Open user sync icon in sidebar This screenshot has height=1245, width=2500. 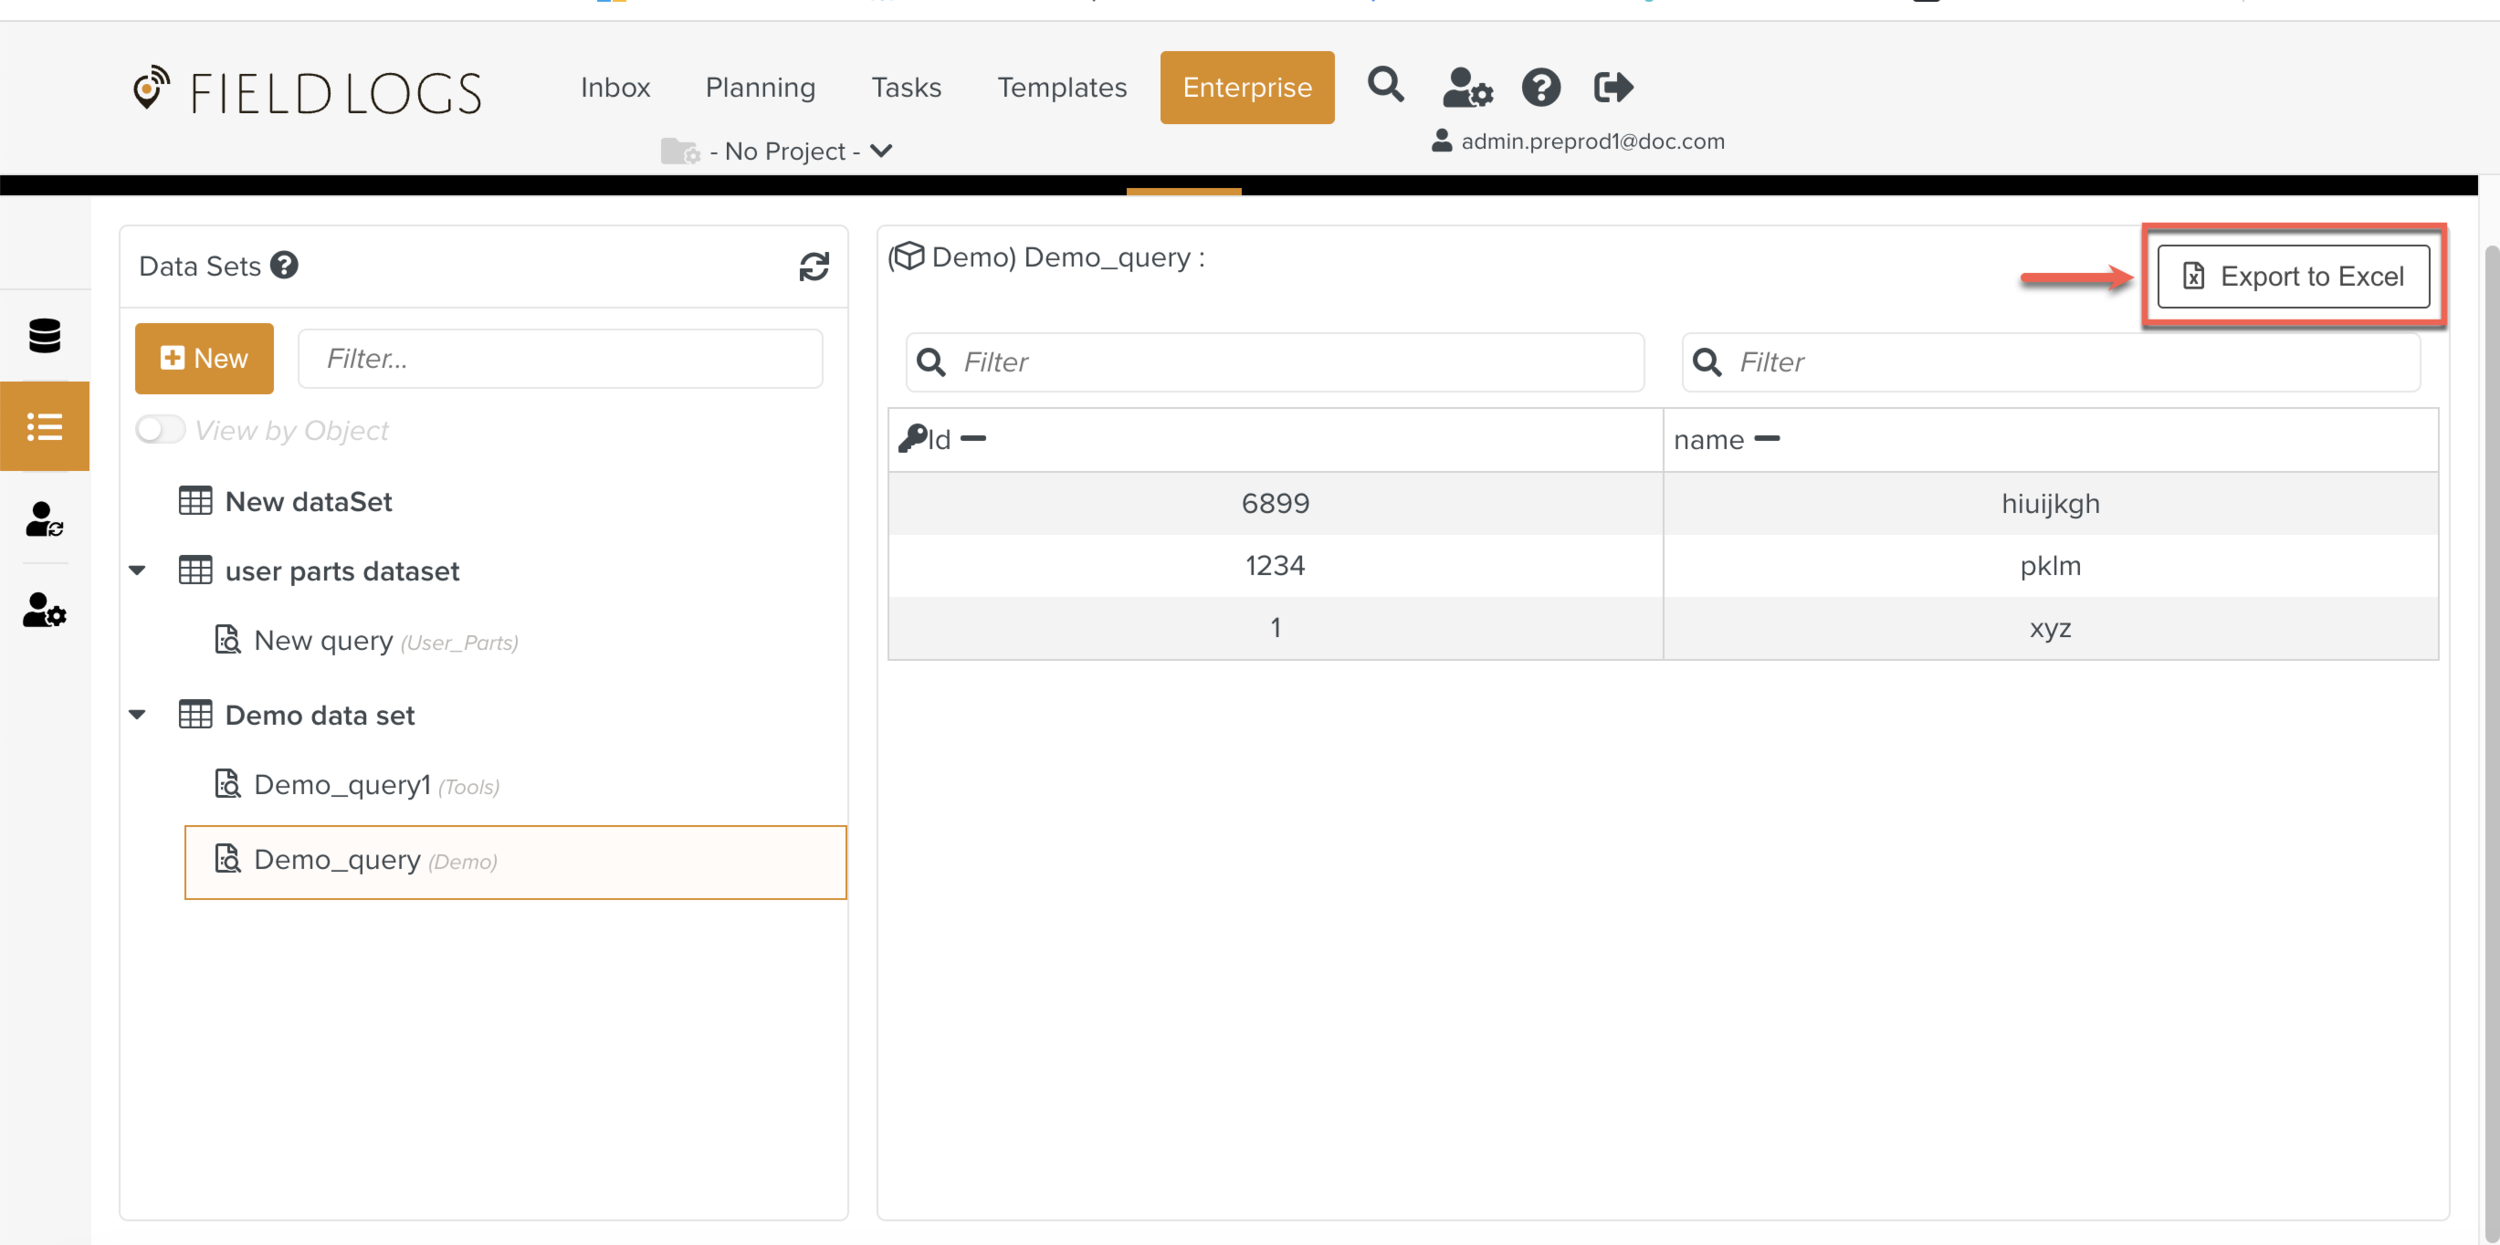(x=45, y=520)
